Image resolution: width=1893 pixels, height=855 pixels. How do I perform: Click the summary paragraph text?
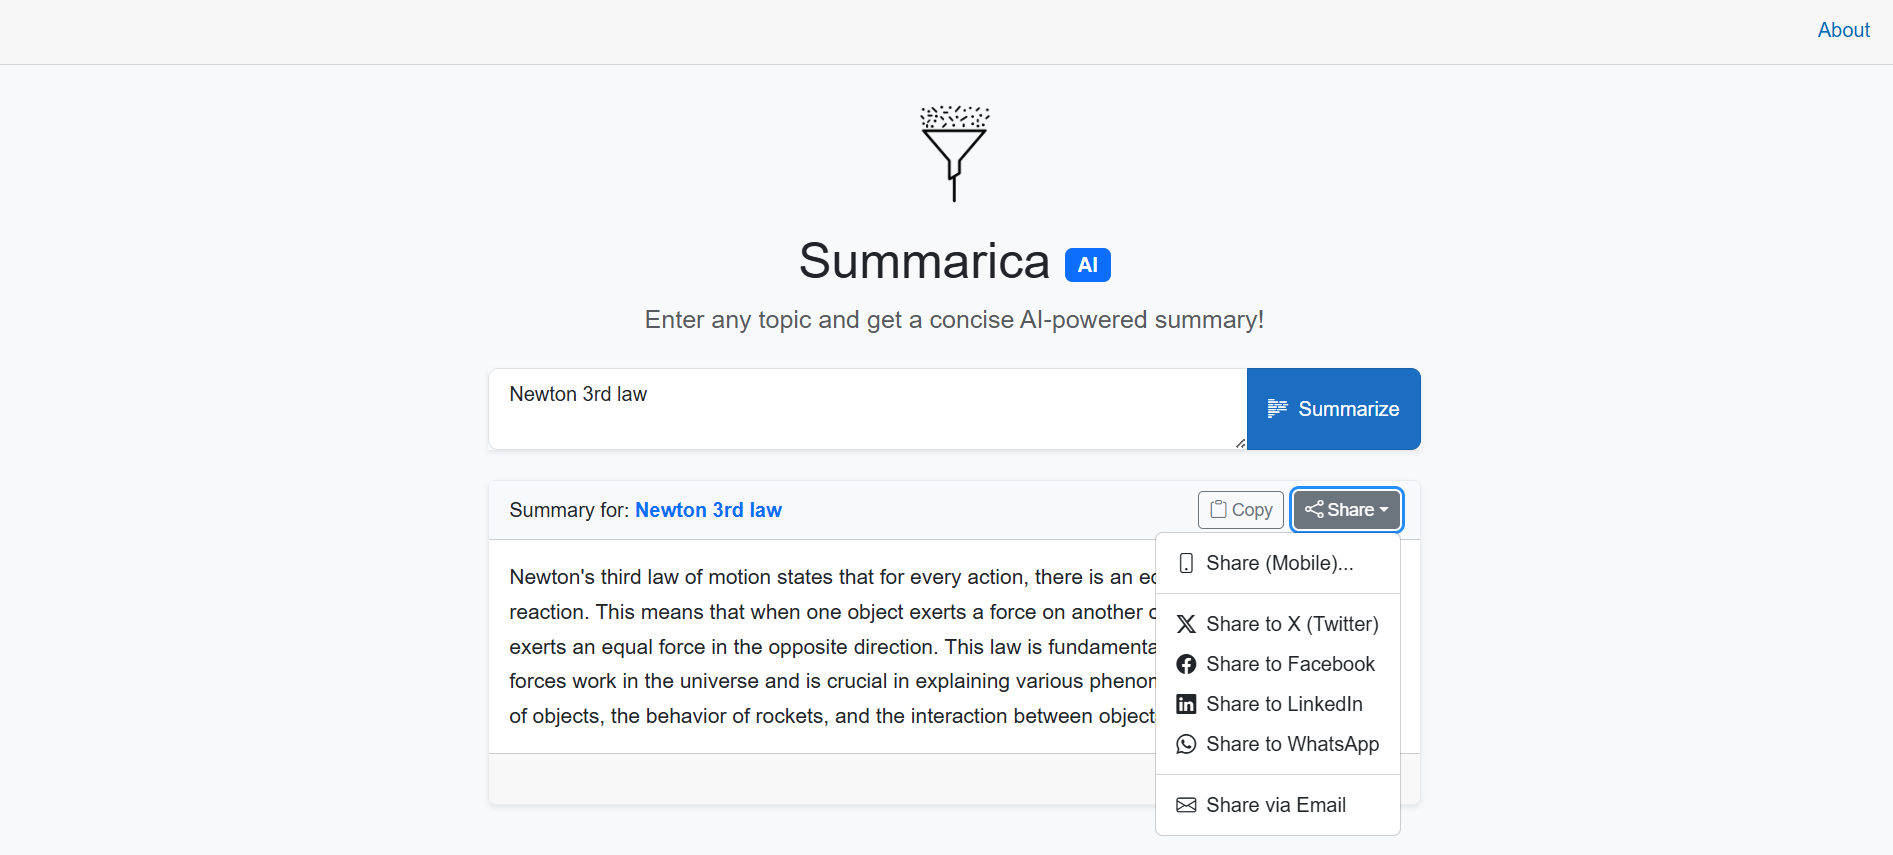tap(832, 646)
